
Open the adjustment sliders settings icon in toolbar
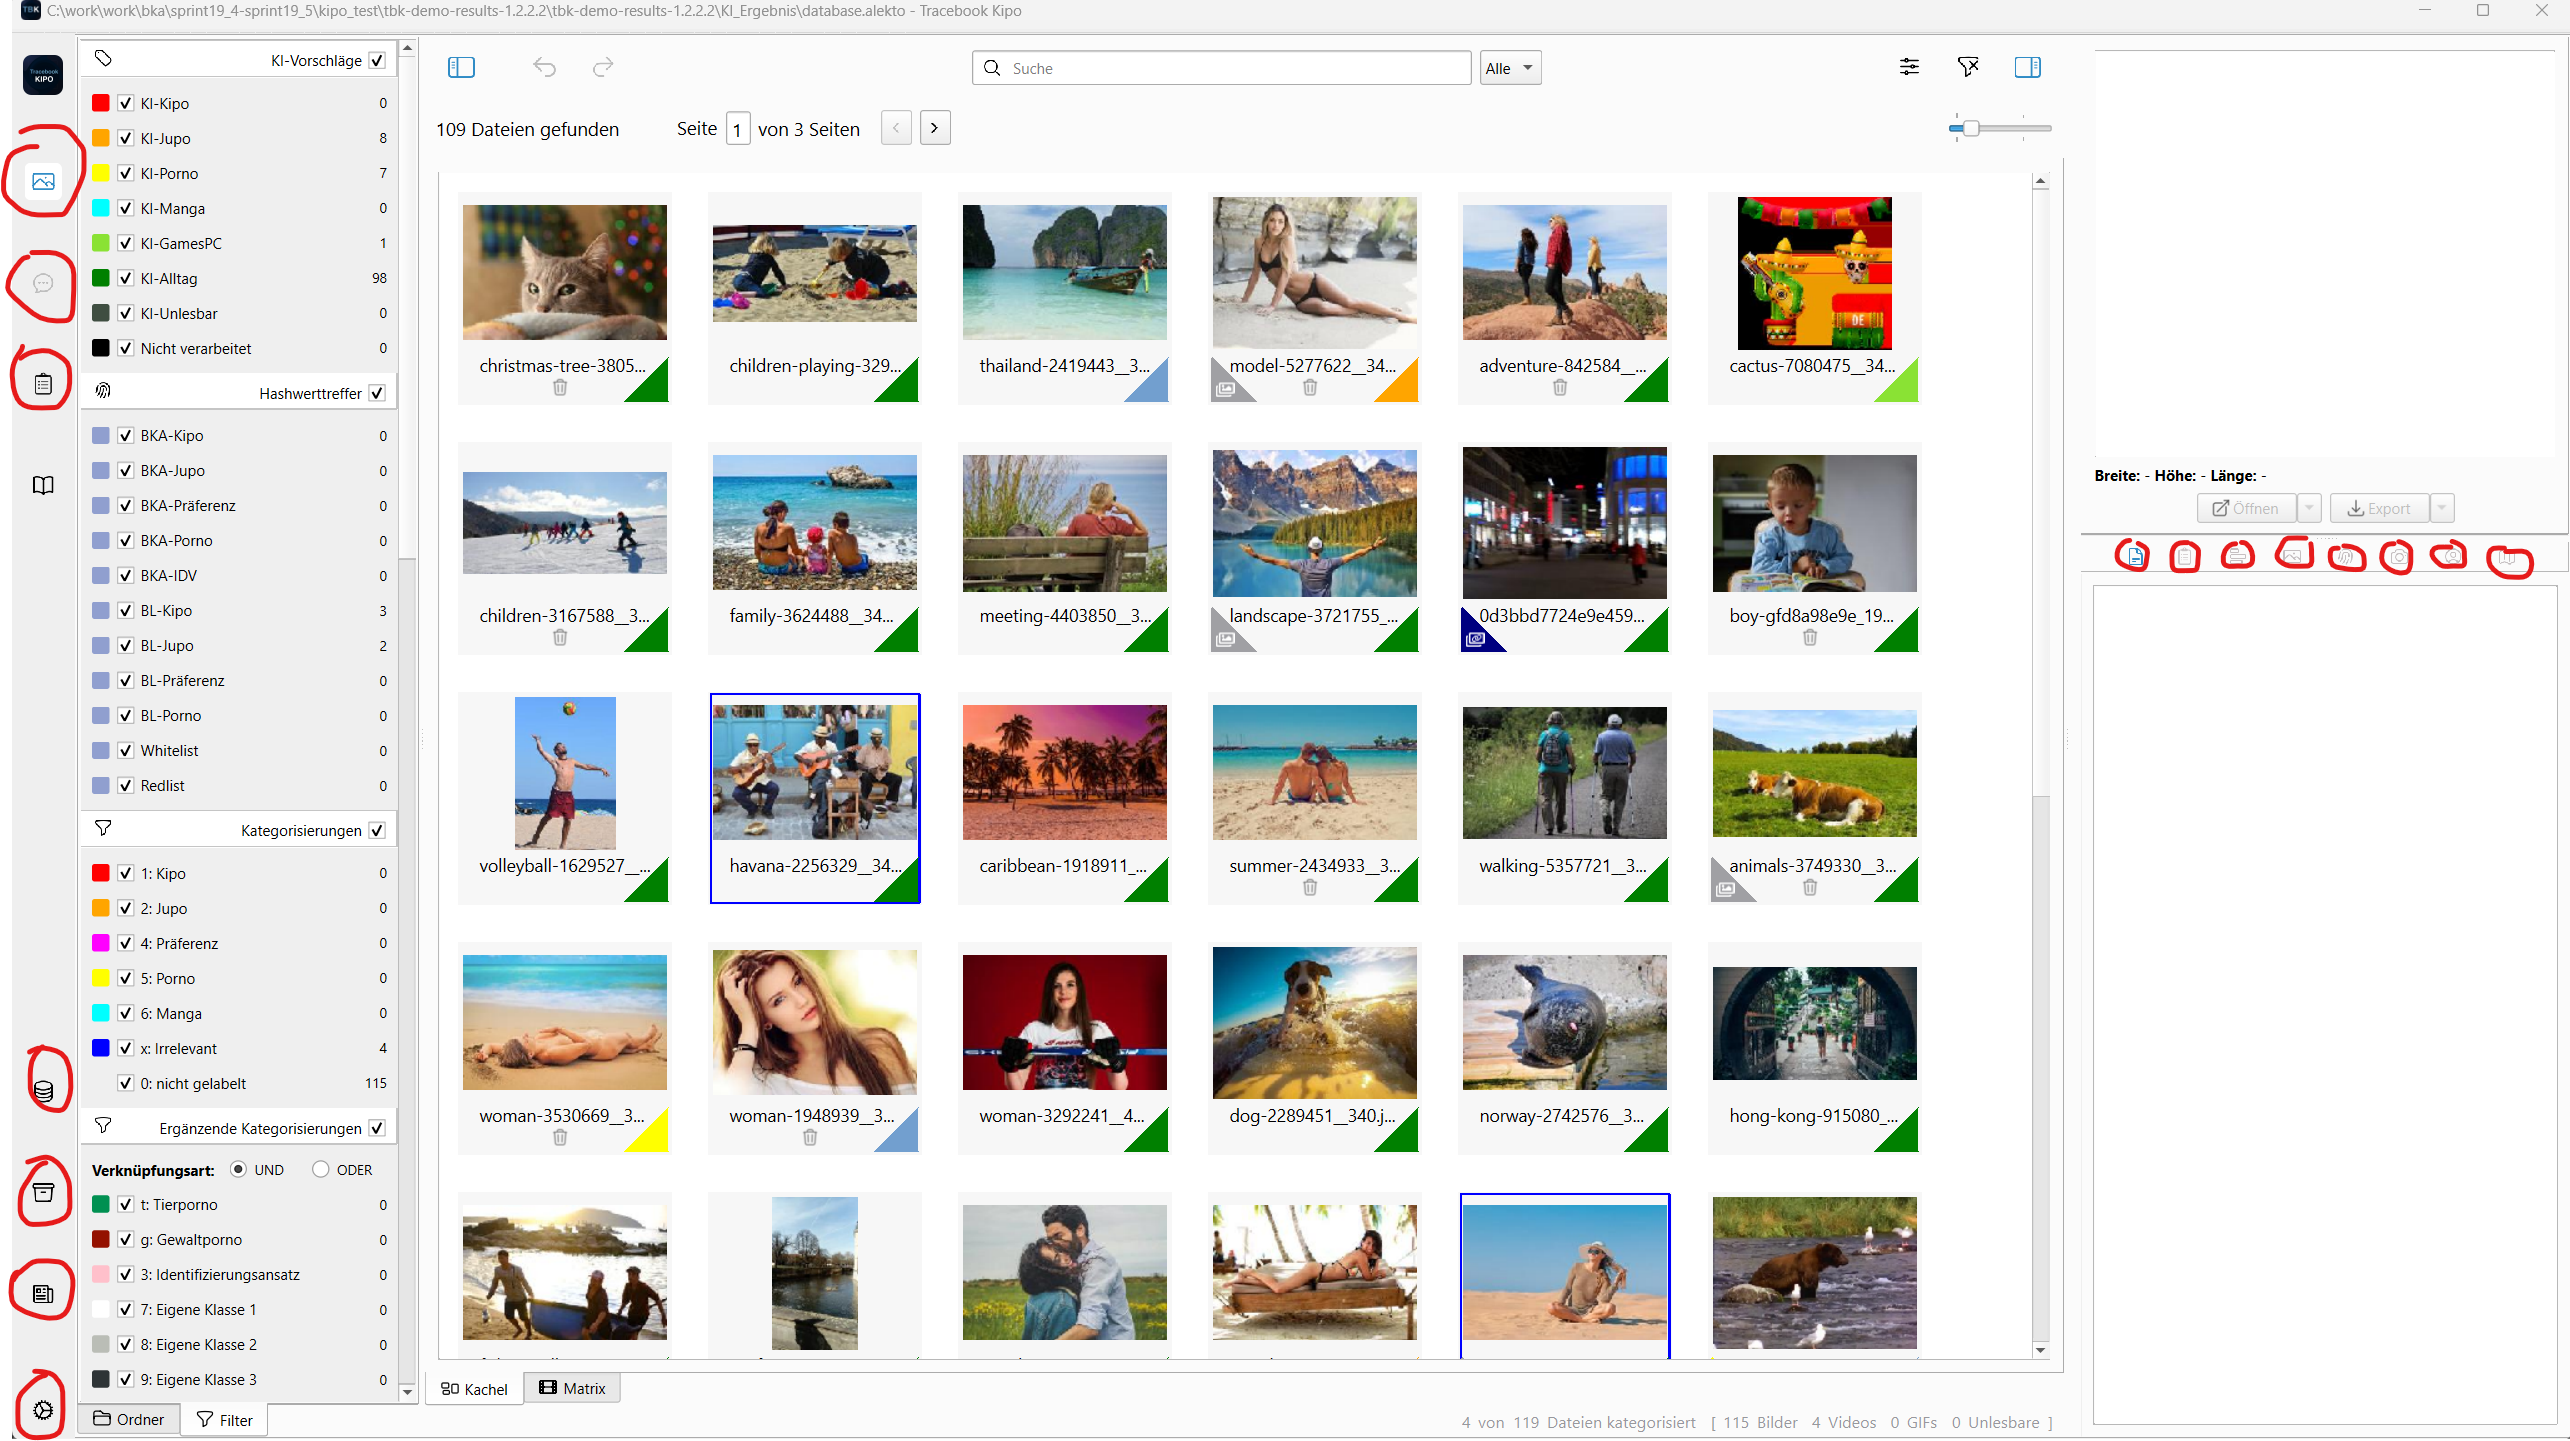click(1909, 67)
